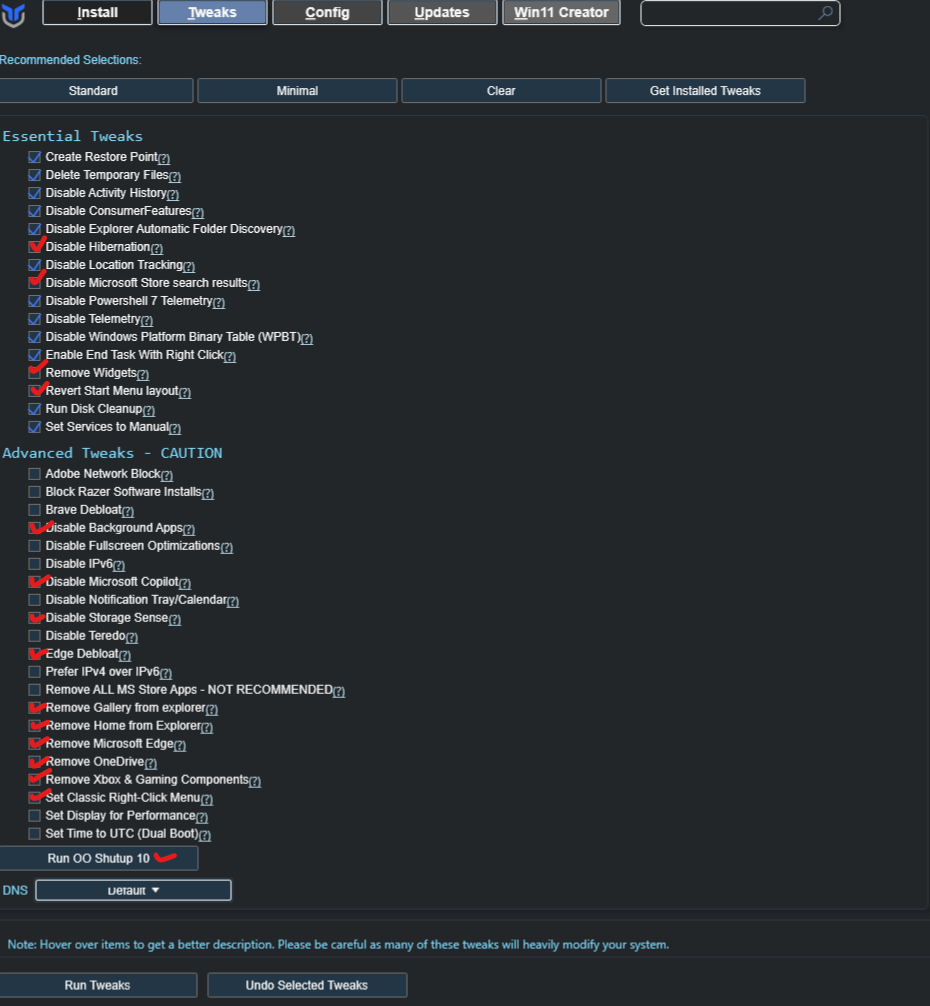Open help (?) for Prefer IPv4 over IPv6
The height and width of the screenshot is (1006, 930).
(x=166, y=673)
